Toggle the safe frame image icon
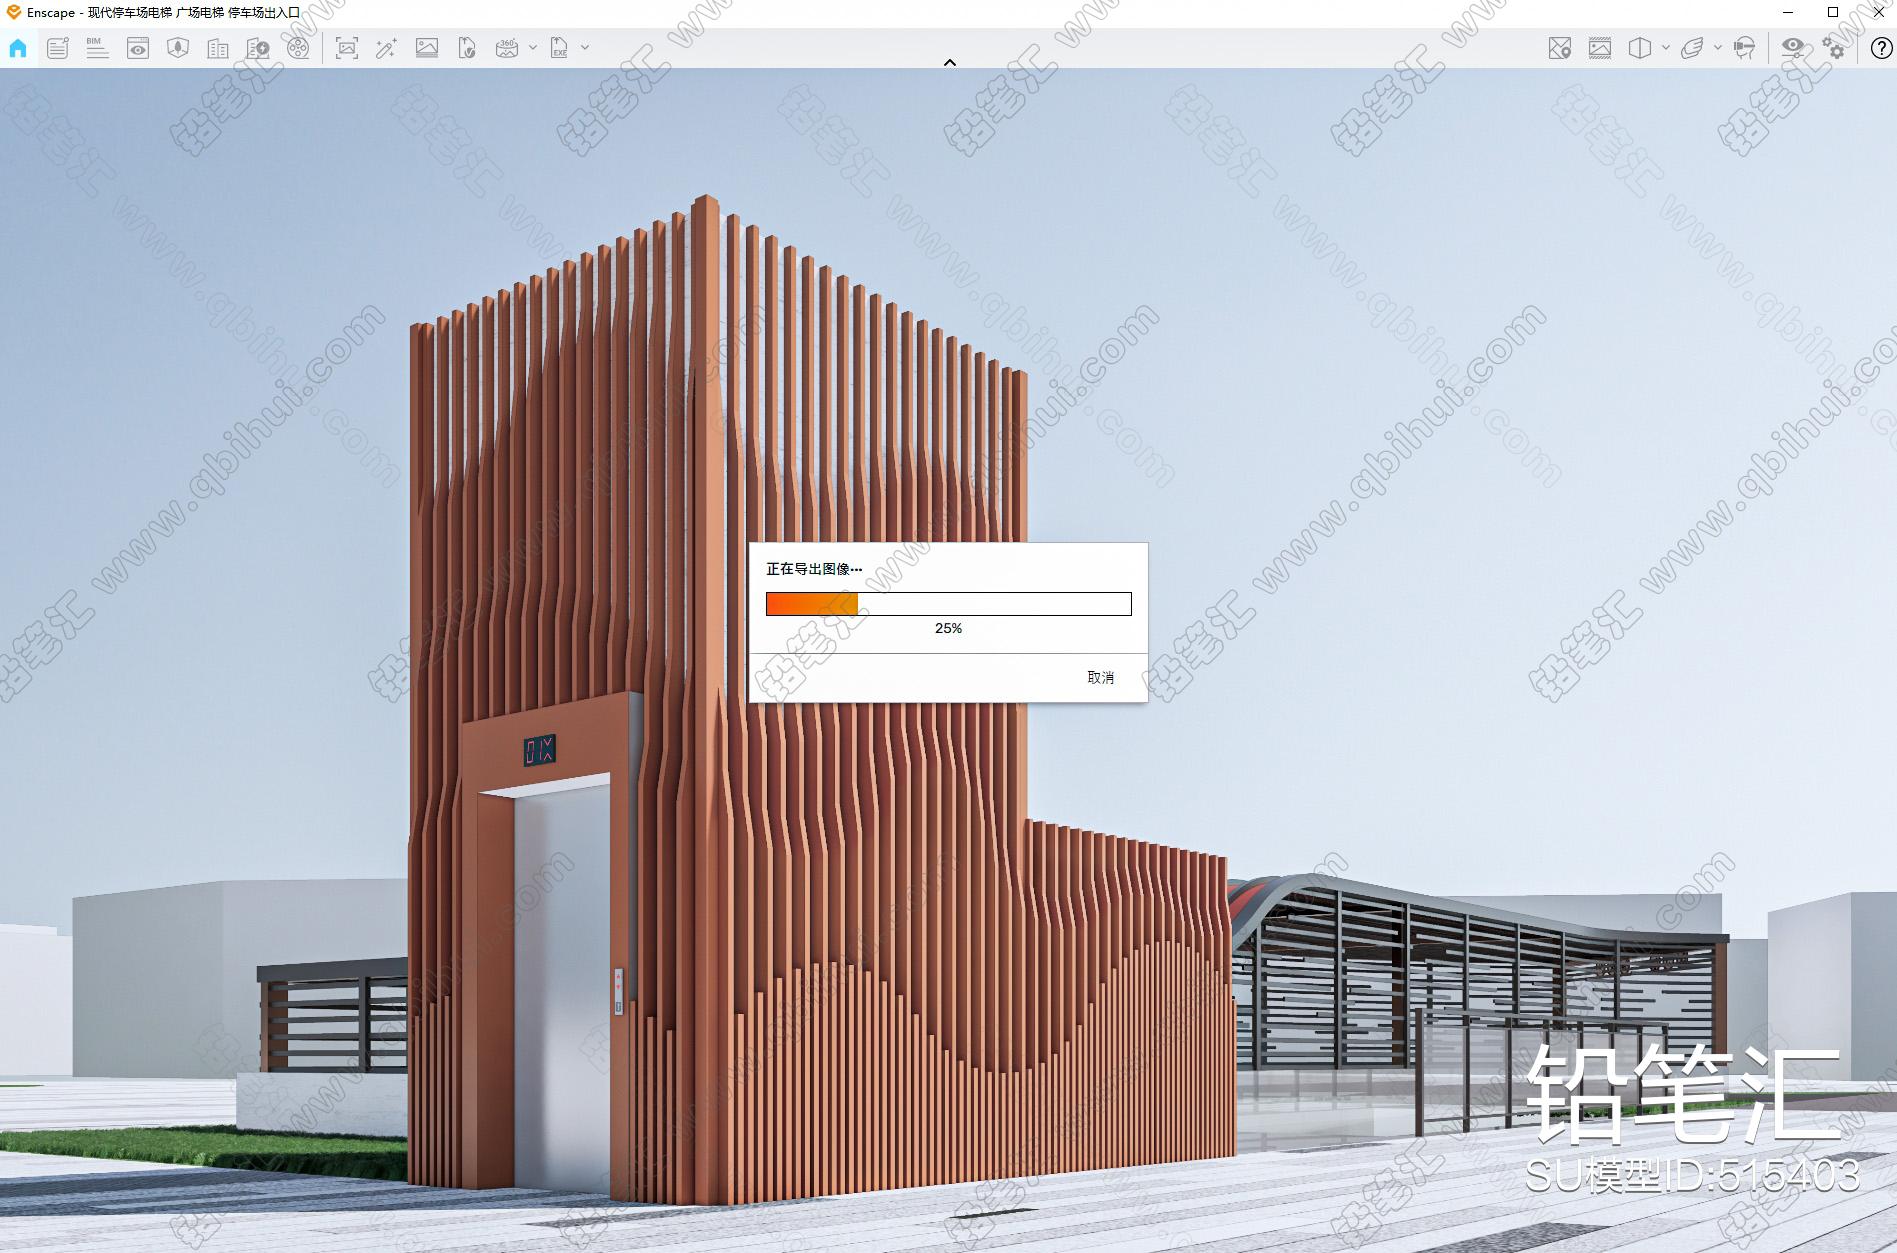Screen dimensions: 1897x1253 [1600, 48]
